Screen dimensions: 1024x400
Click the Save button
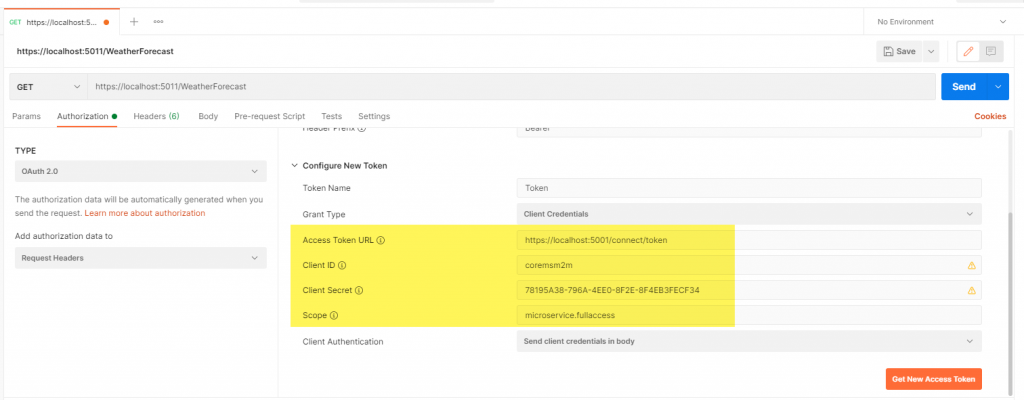[x=899, y=51]
